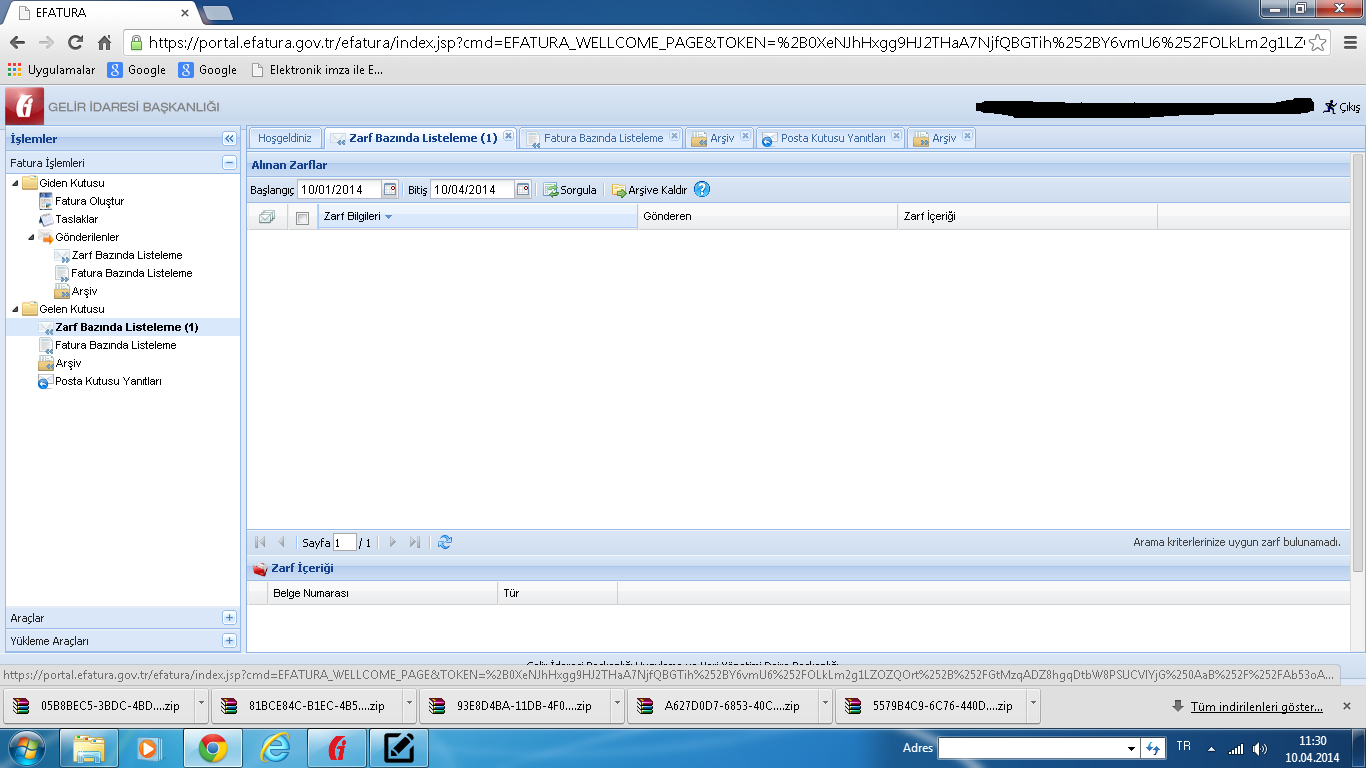Click Tüm indirilenleri göster link
The height and width of the screenshot is (768, 1366).
[1255, 706]
